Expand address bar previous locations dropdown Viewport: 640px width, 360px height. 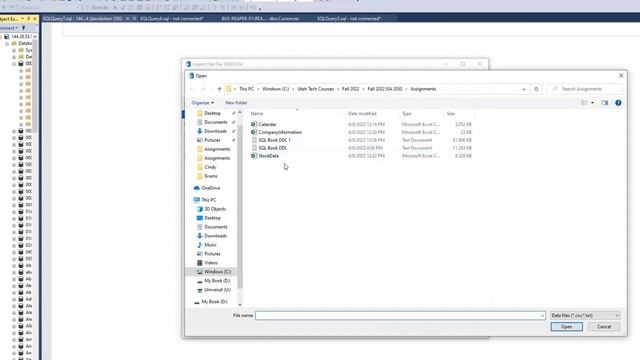click(x=524, y=89)
